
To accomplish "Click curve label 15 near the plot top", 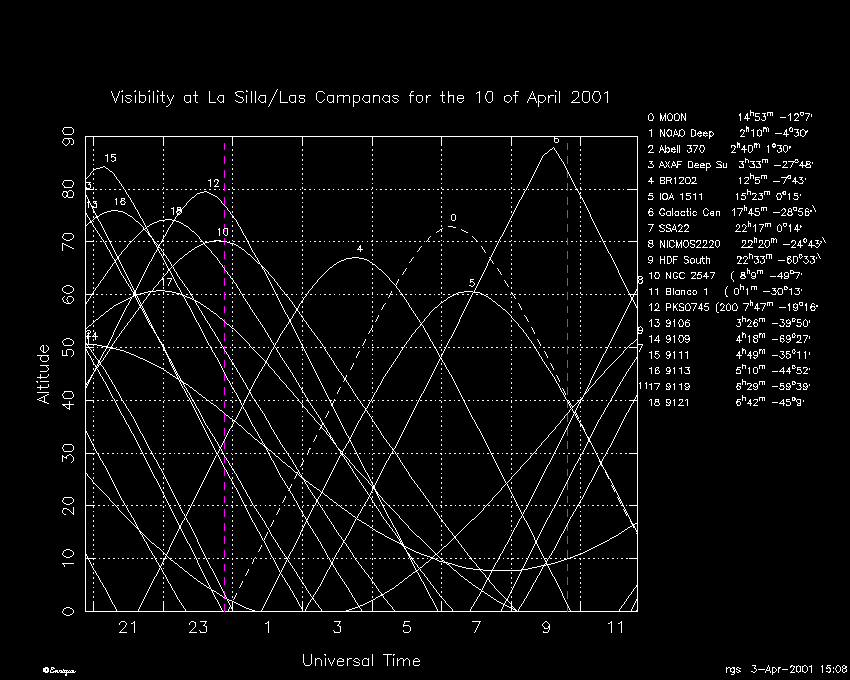I will click(110, 158).
